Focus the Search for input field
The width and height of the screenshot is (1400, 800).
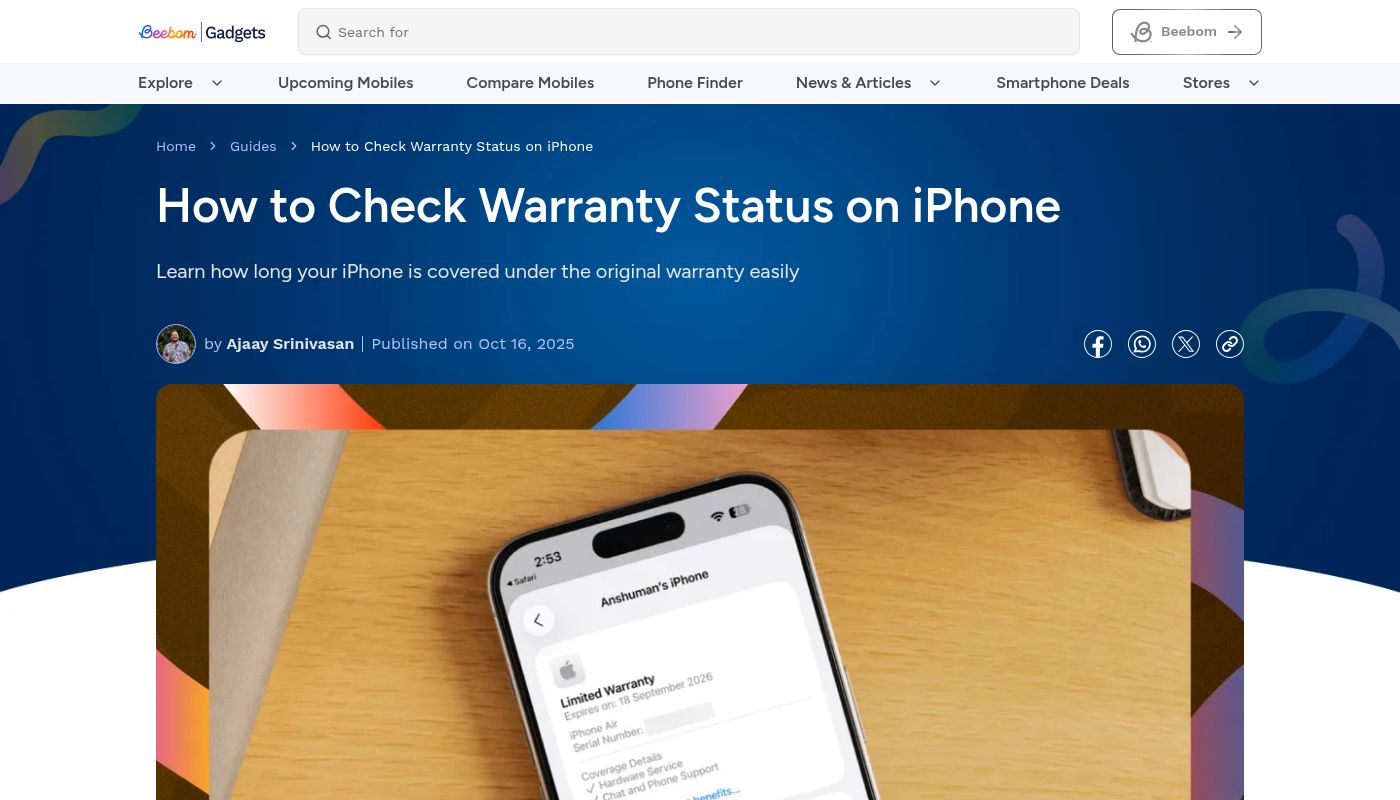point(689,32)
